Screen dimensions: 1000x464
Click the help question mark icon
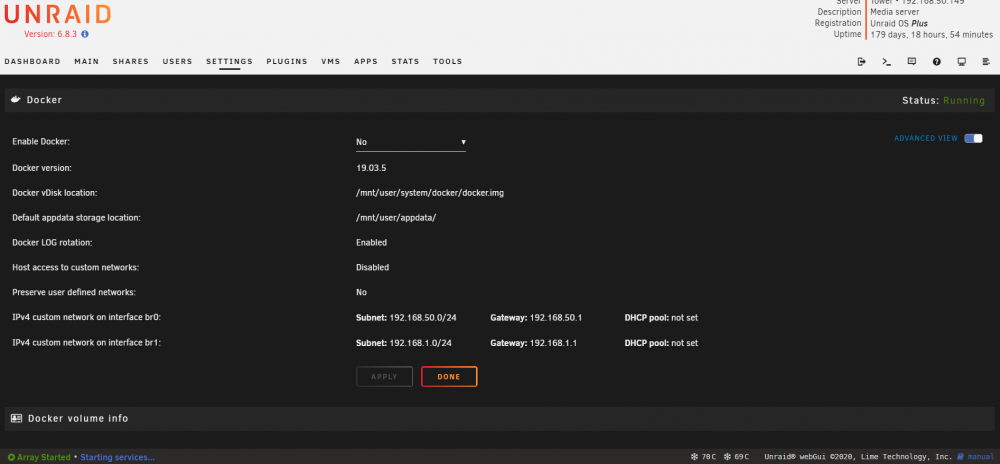click(x=936, y=62)
